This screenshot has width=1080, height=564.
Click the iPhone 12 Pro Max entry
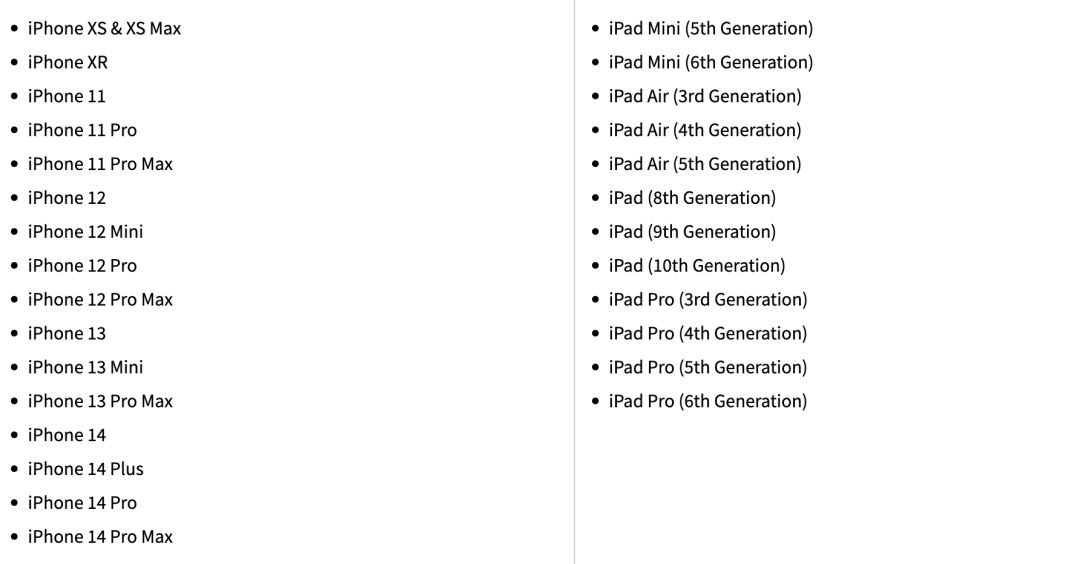100,300
